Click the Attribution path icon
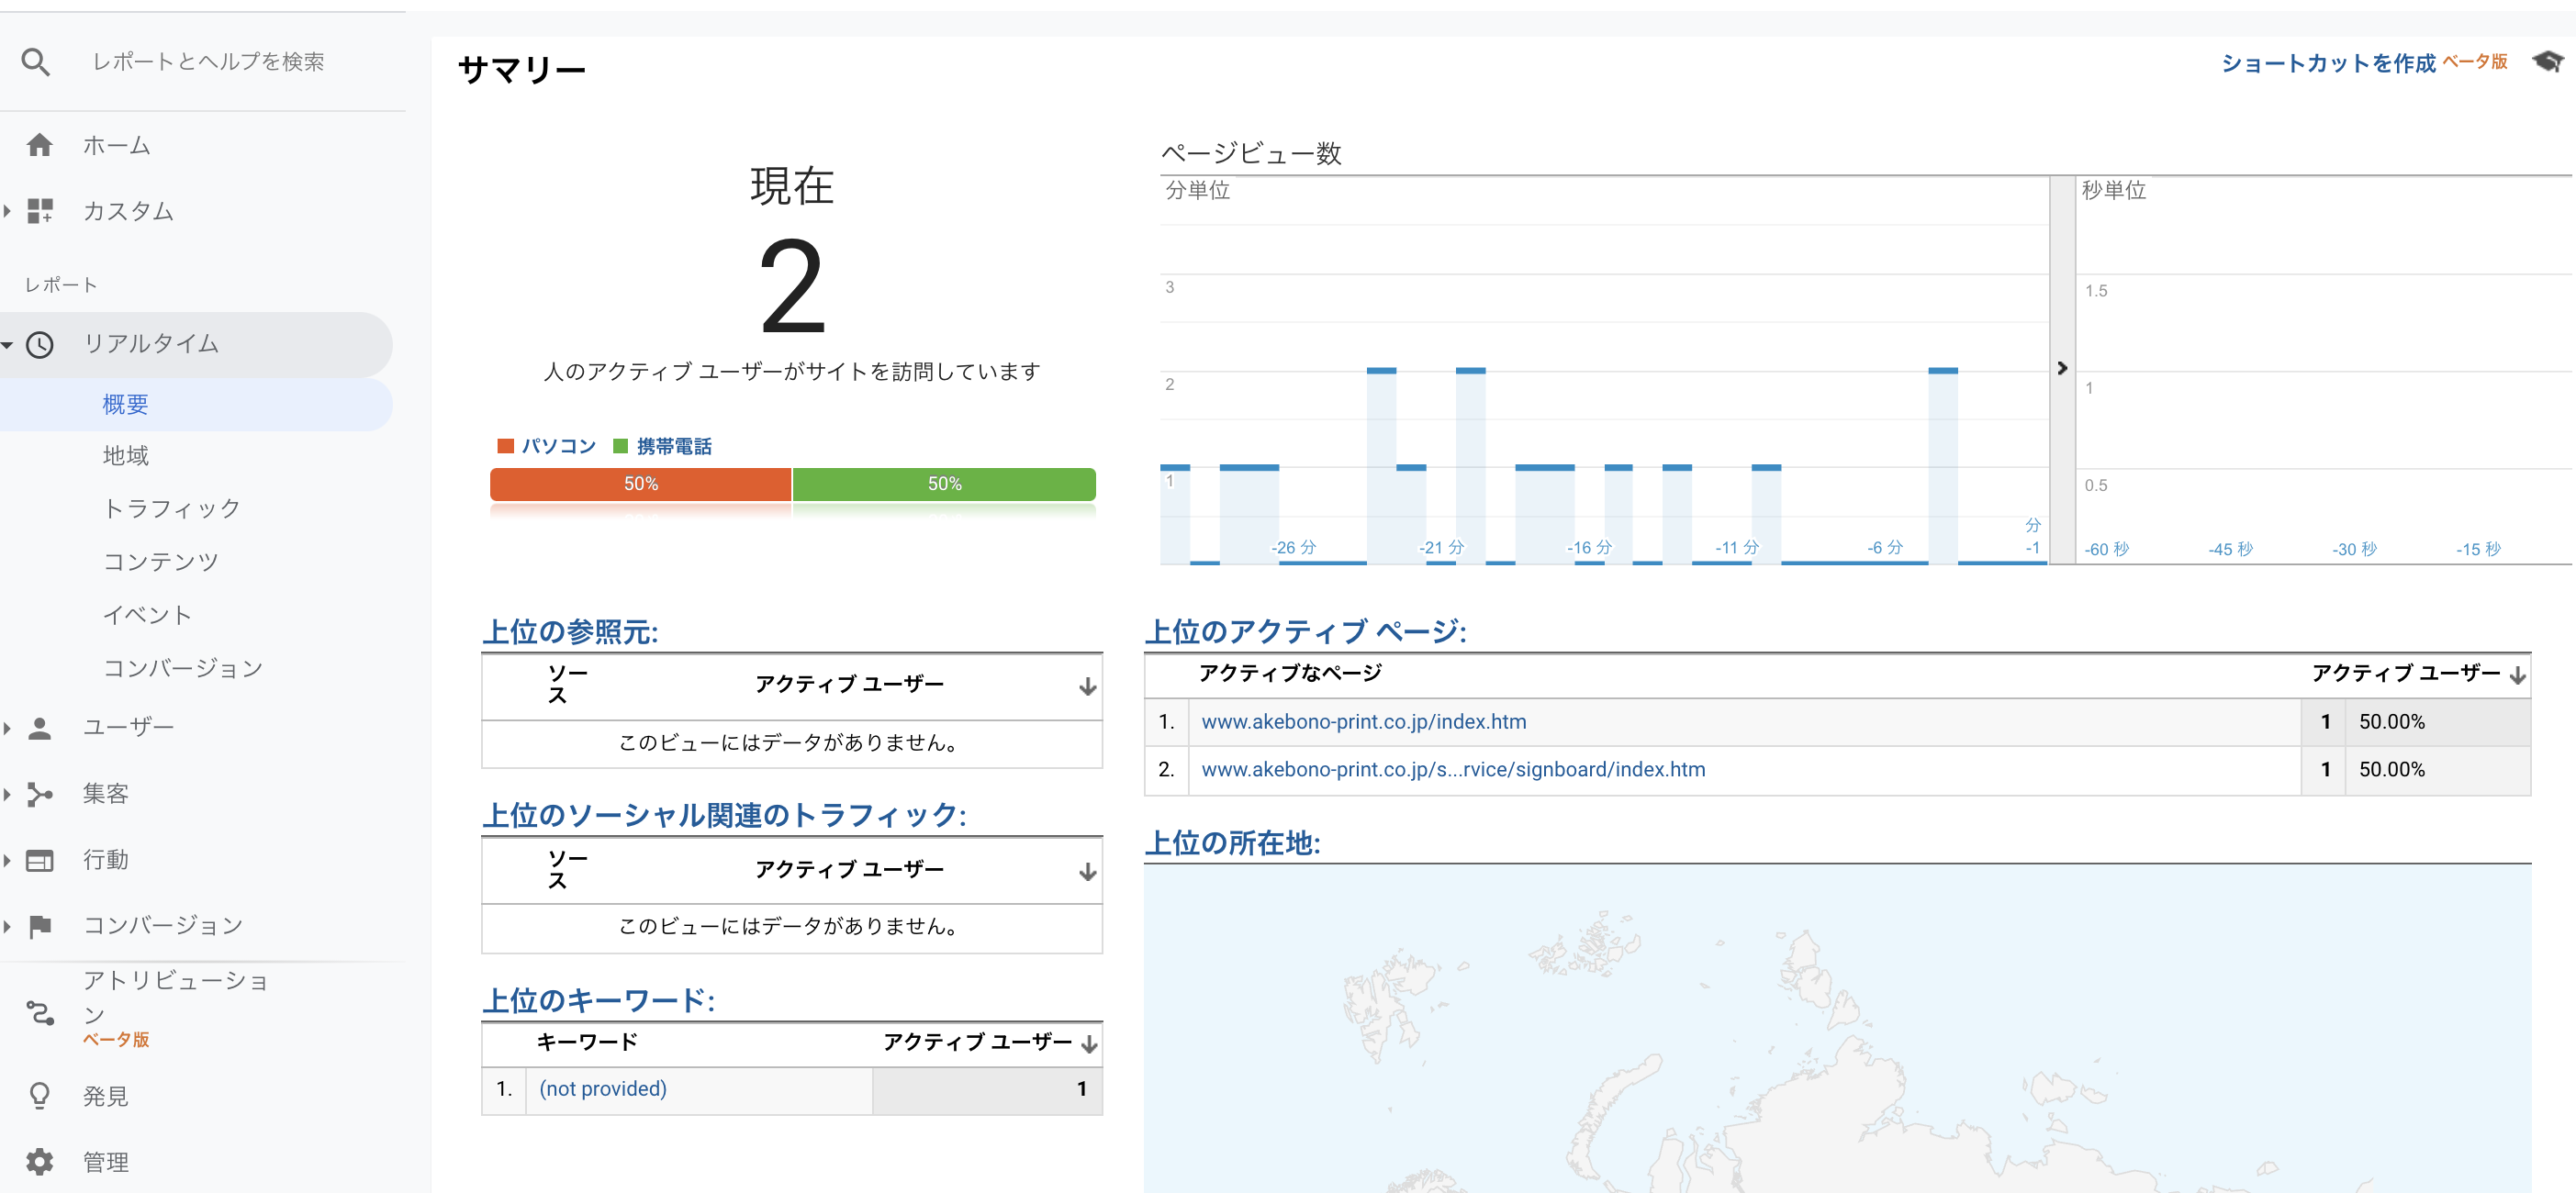The width and height of the screenshot is (2576, 1193). (x=39, y=1013)
